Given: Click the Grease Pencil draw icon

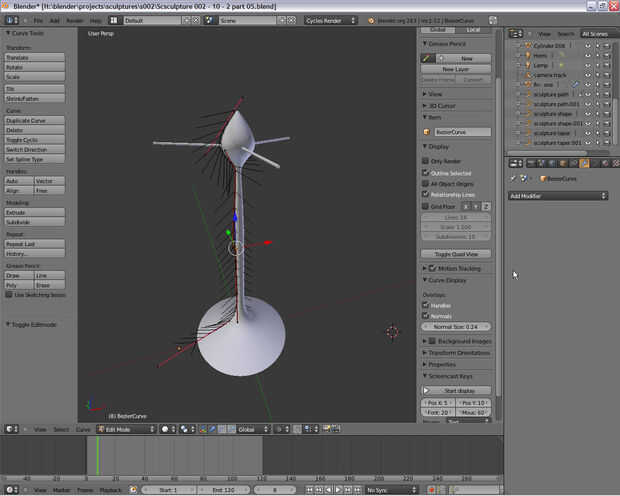Looking at the screenshot, I should click(428, 58).
